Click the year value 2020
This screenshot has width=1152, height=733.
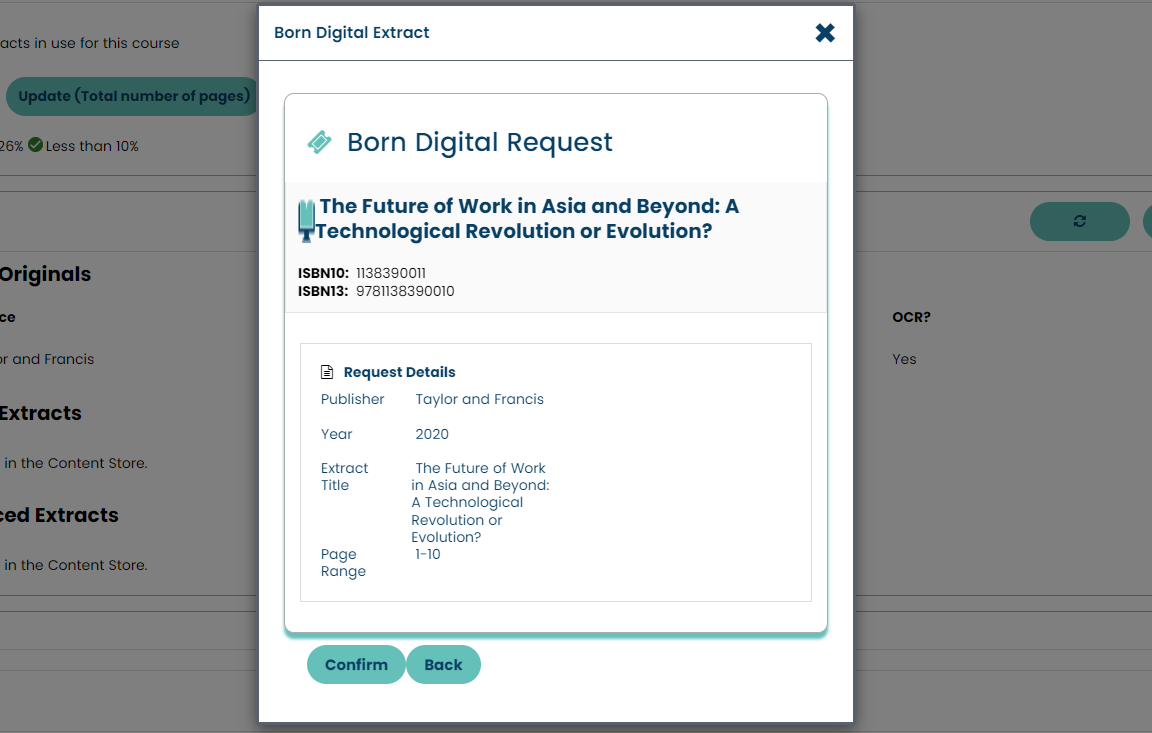point(432,434)
